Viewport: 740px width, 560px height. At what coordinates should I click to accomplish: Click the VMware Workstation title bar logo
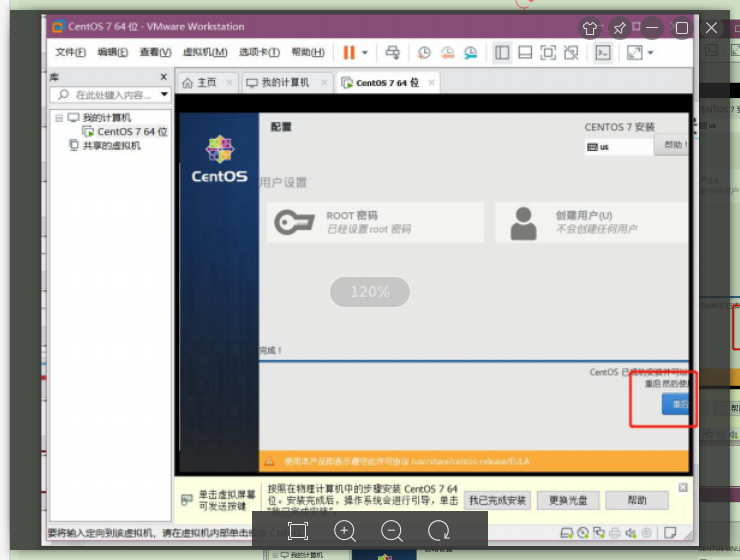58,26
